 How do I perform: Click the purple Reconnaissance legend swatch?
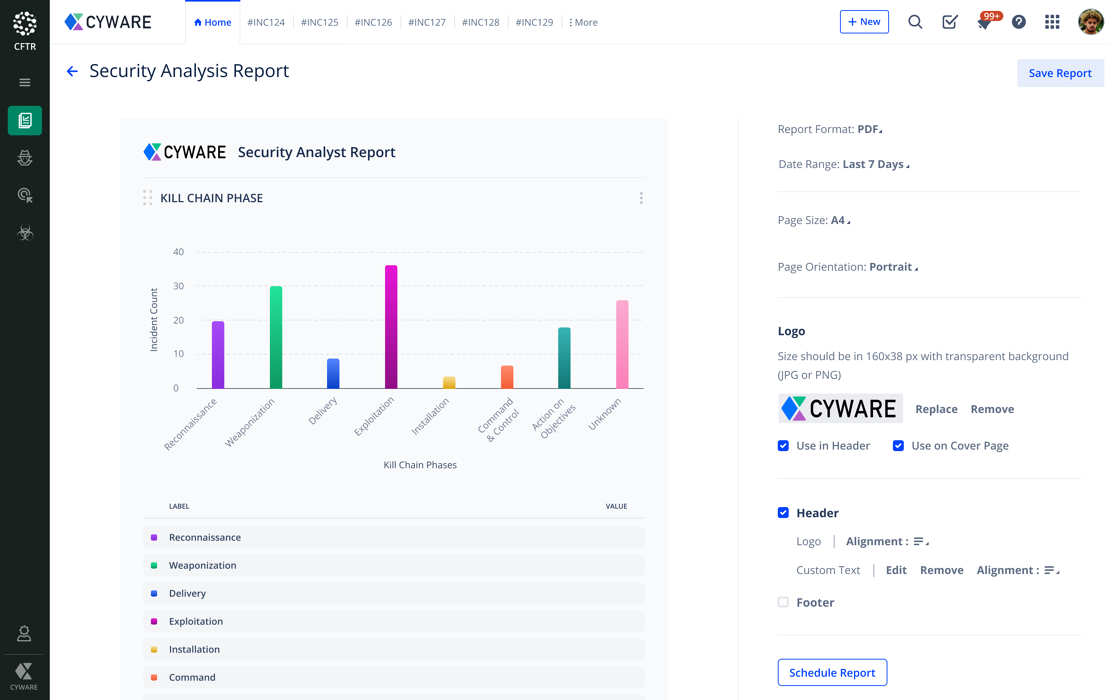point(154,538)
